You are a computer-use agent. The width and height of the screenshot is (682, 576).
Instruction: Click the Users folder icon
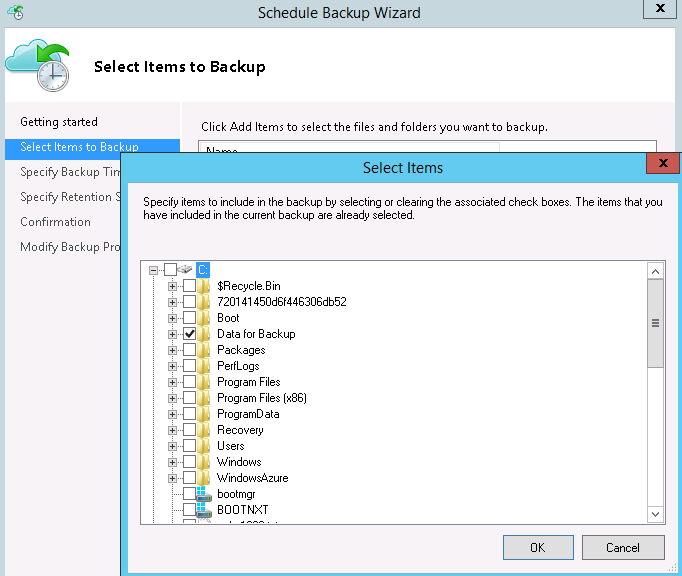(204, 446)
